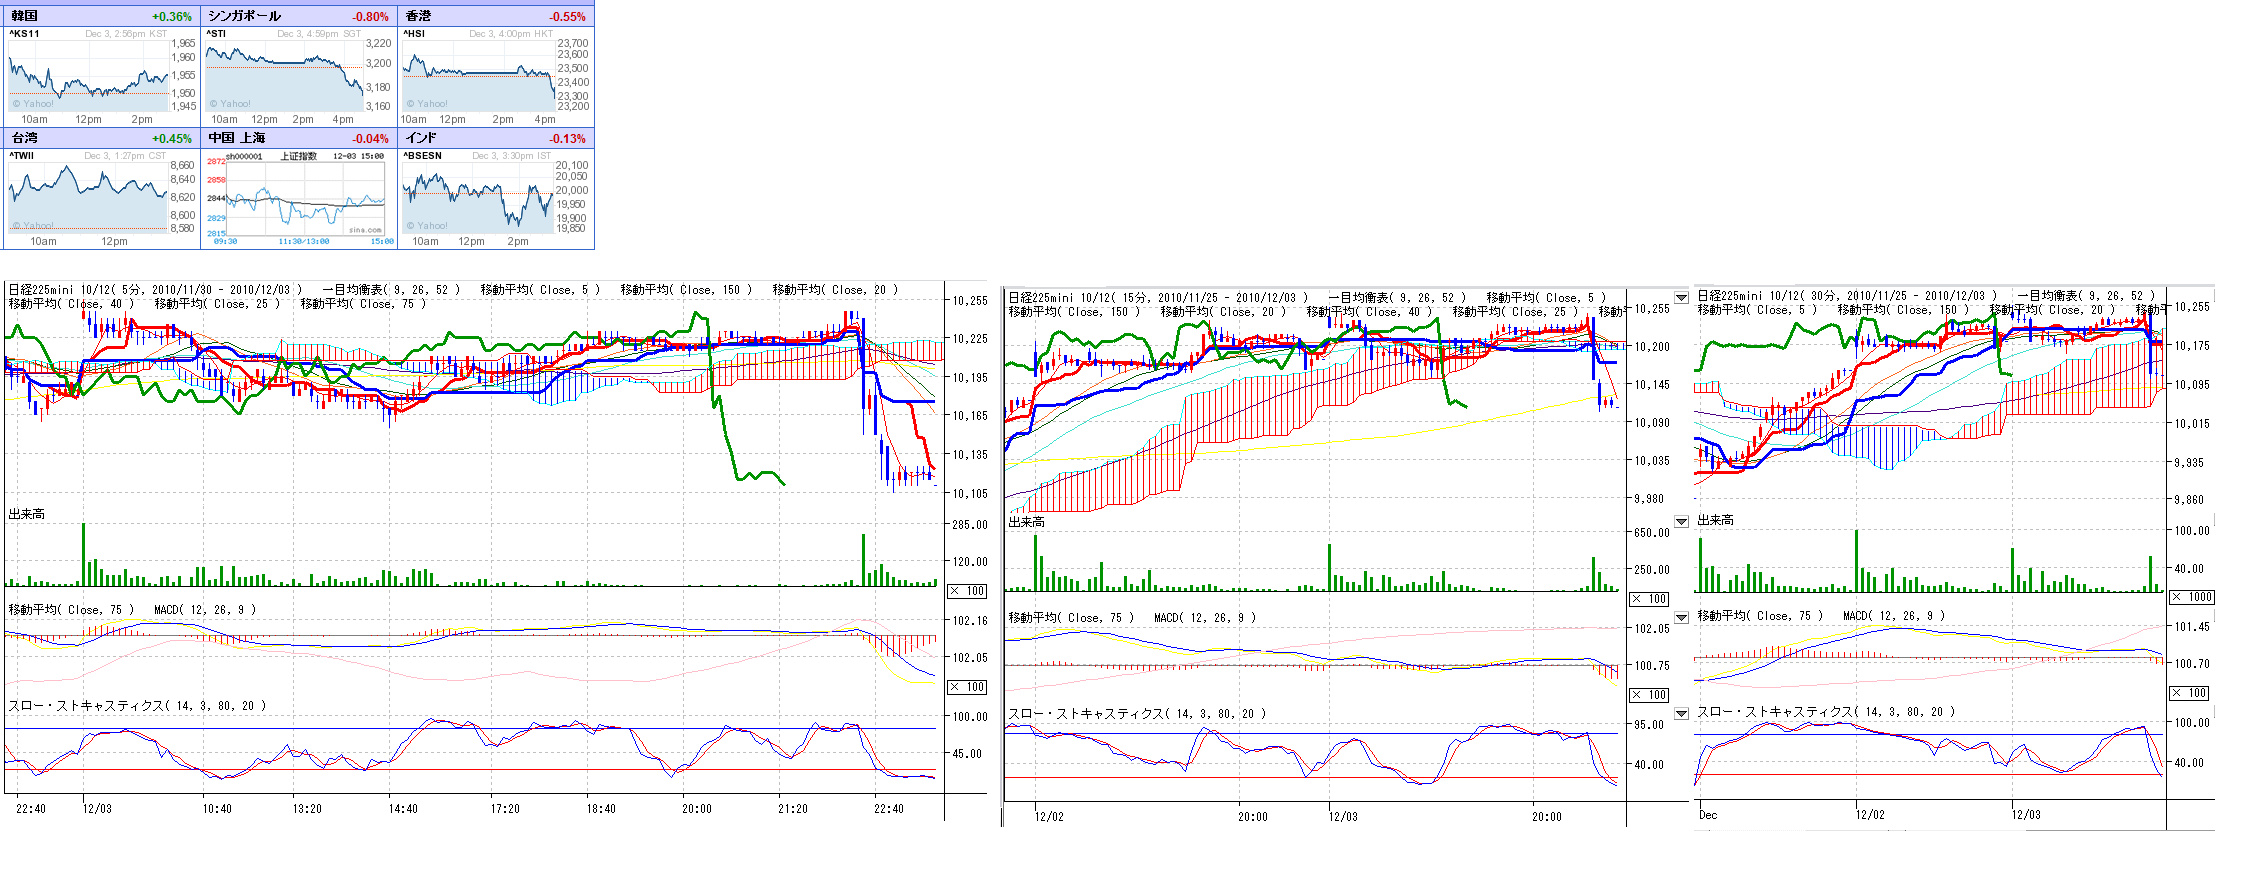Click ×100 scale box beside 15-minute MACD axis
2258x882 pixels.
[x=1649, y=695]
